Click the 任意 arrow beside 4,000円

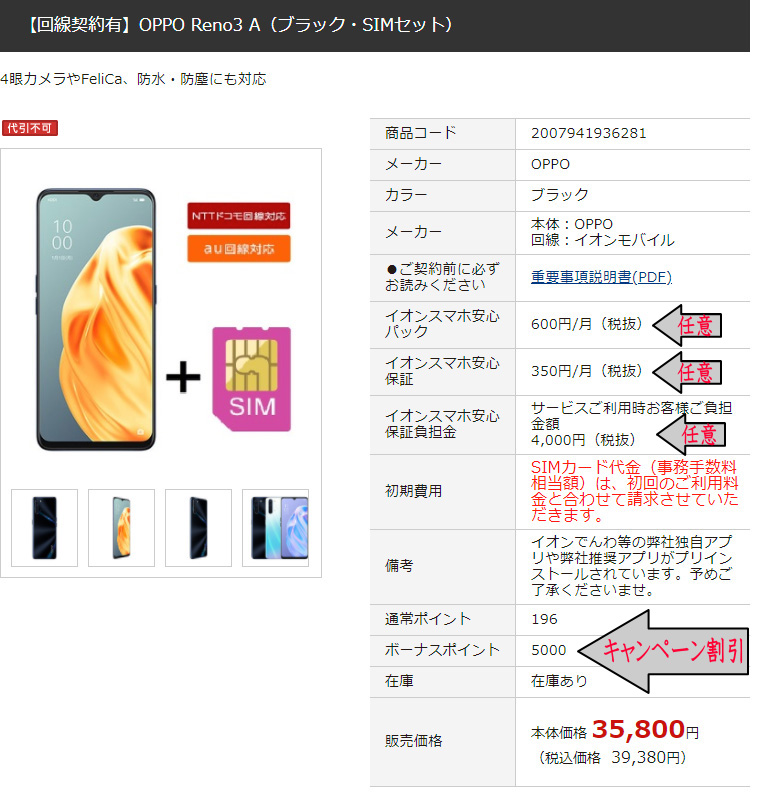(692, 435)
